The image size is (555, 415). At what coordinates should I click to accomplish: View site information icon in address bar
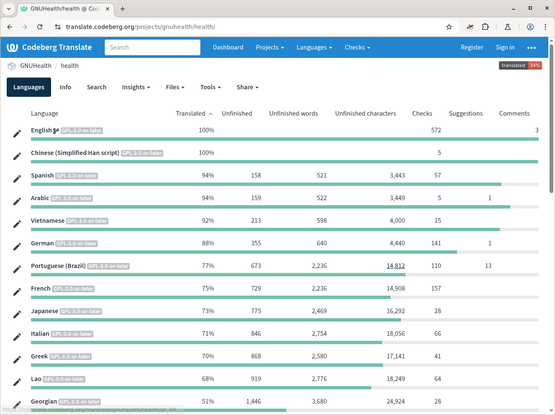(x=58, y=27)
